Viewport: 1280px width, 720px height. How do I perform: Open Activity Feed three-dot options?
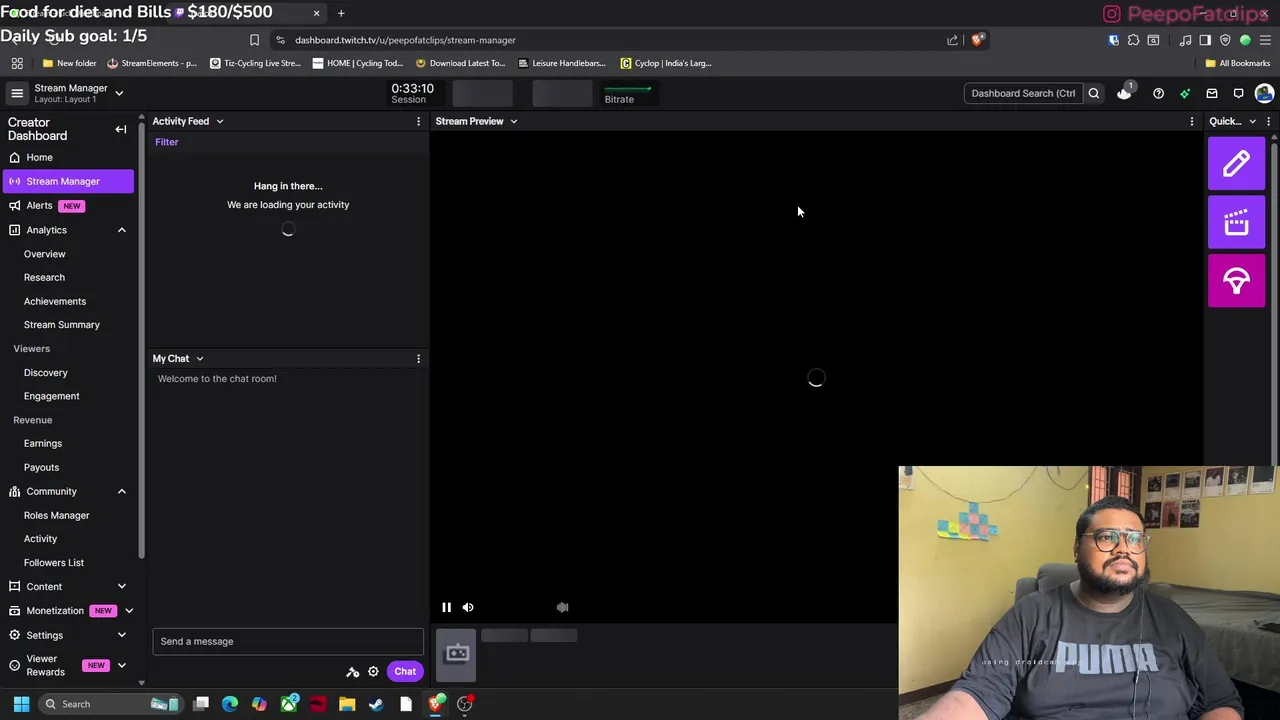[418, 121]
